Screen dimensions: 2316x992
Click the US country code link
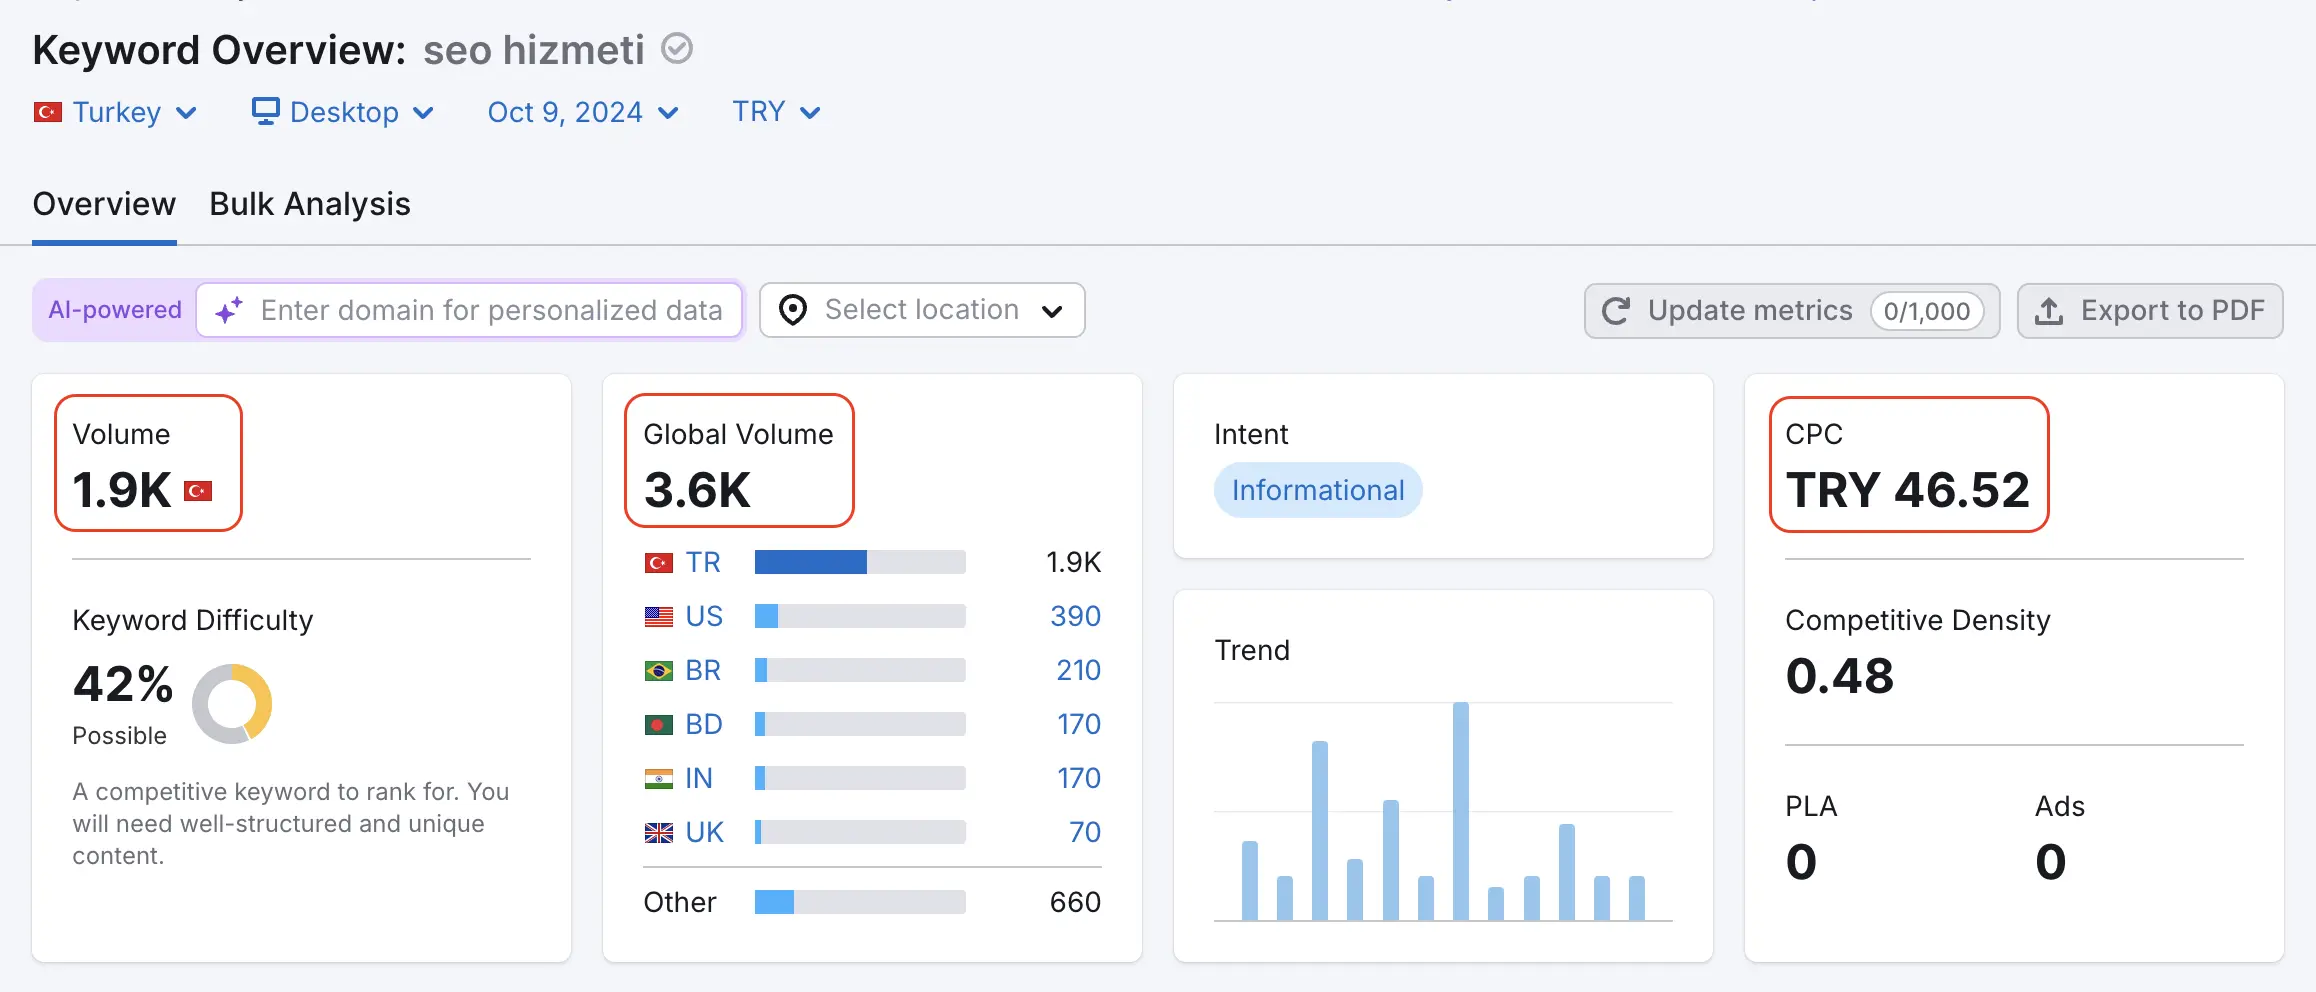(x=704, y=616)
